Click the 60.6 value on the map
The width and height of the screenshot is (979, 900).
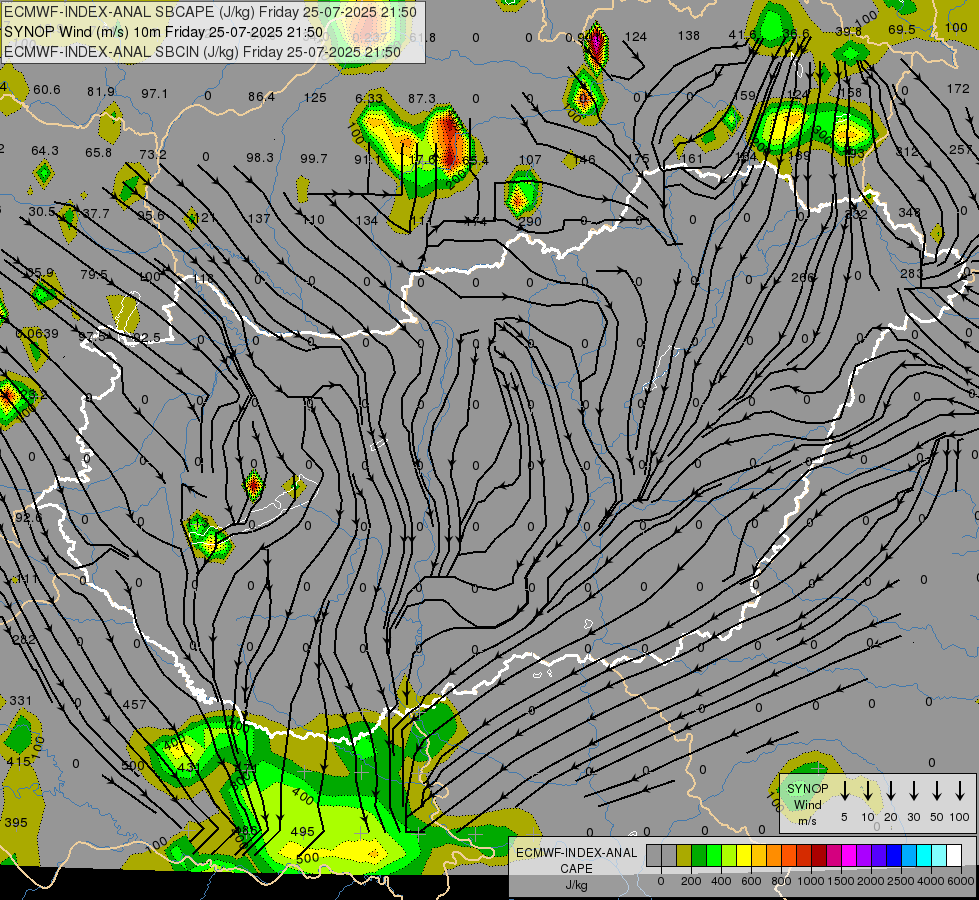(x=47, y=90)
